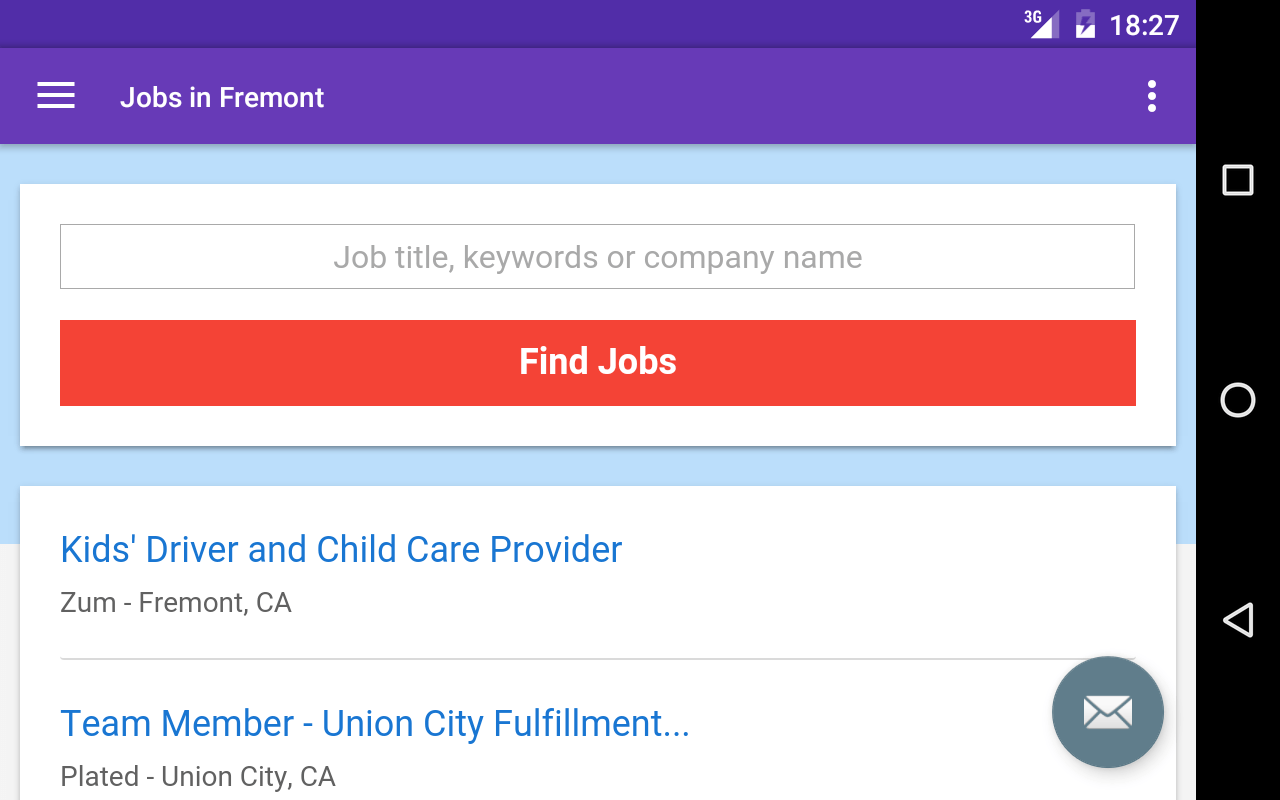The image size is (1280, 800).
Task: Tap the Zum - Fremont, CA company line
Action: (x=176, y=603)
